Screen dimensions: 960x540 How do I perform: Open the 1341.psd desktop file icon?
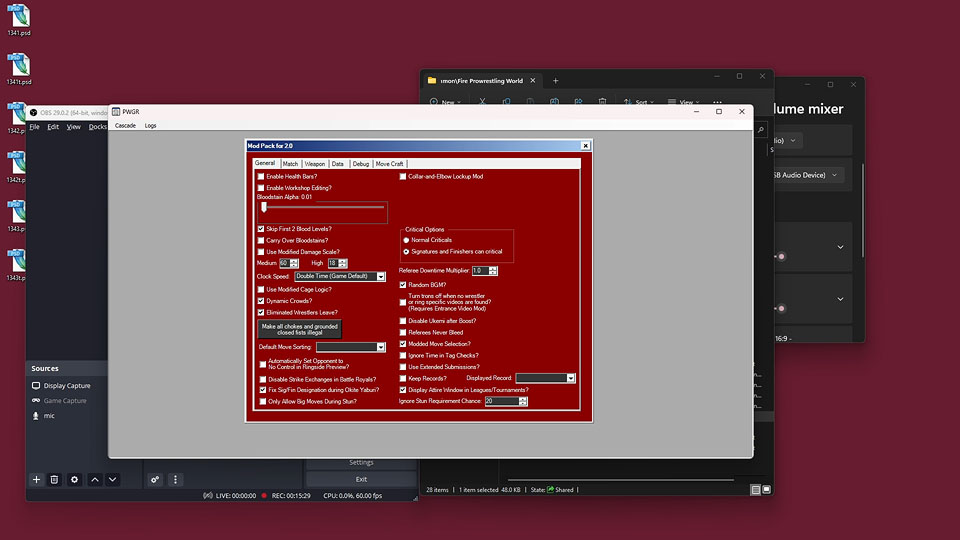[x=18, y=19]
